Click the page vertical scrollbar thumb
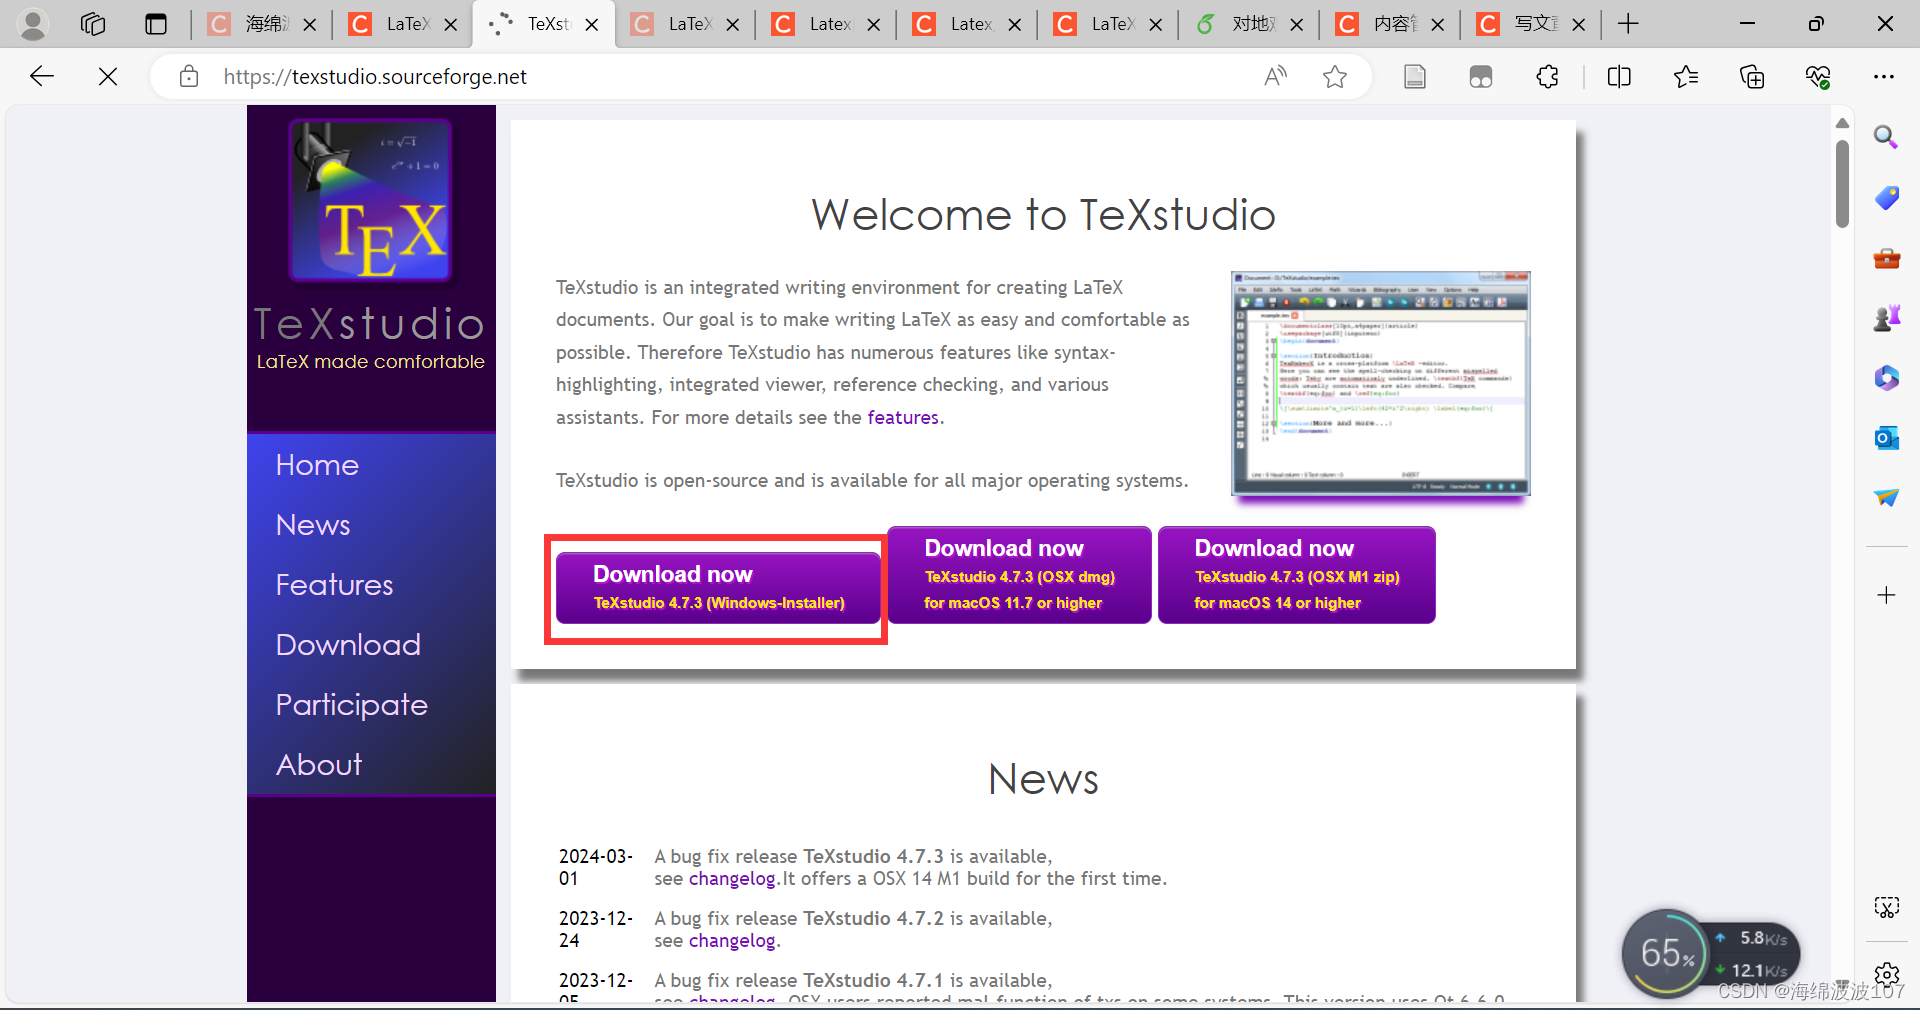 click(x=1842, y=184)
